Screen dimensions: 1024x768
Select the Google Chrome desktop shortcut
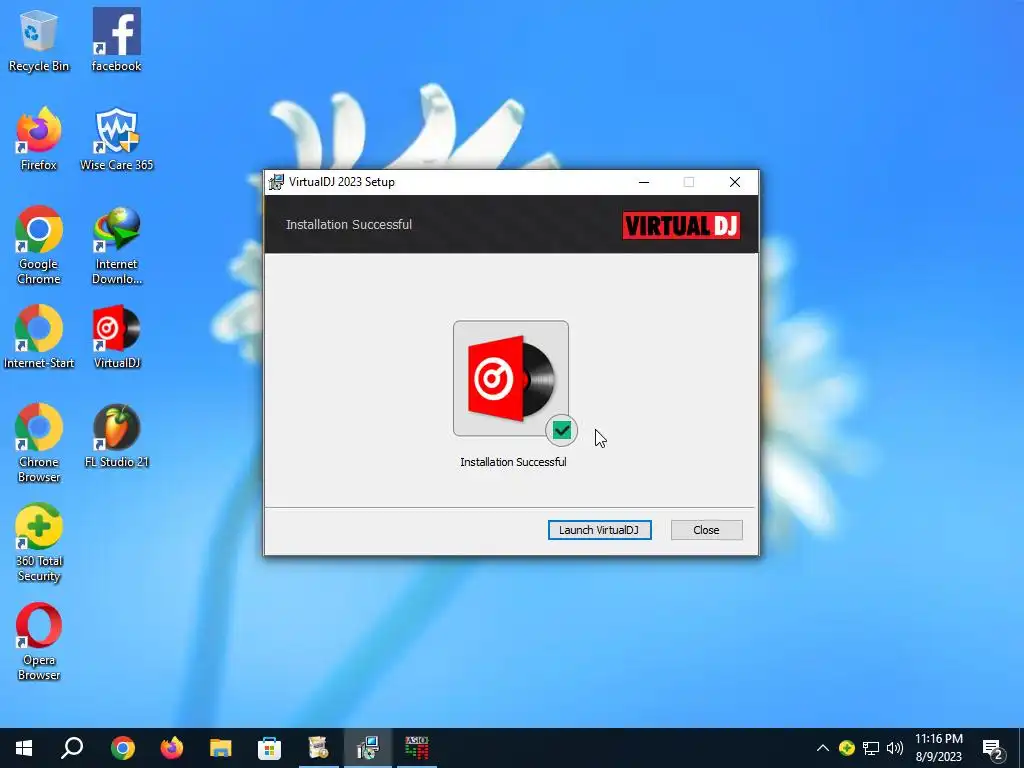coord(39,246)
